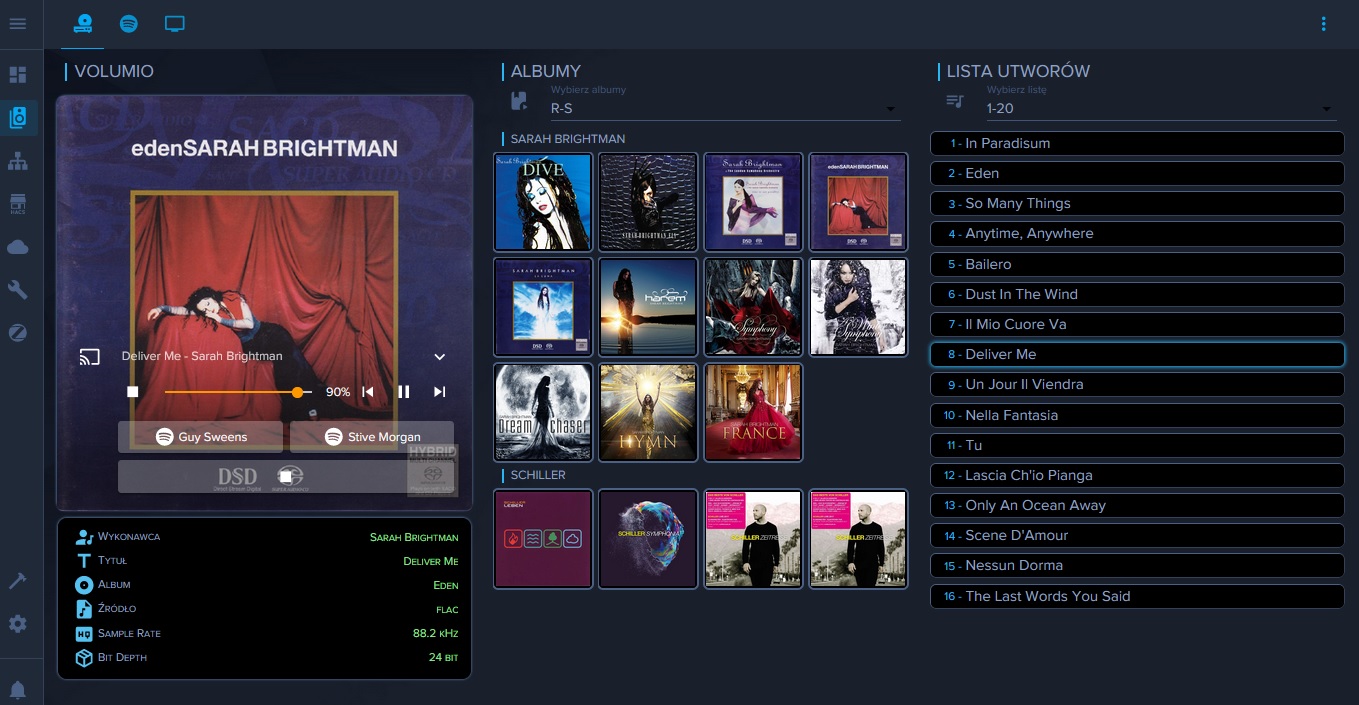1359x705 pixels.
Task: Play track 3 - So Many Things
Action: tap(1137, 203)
